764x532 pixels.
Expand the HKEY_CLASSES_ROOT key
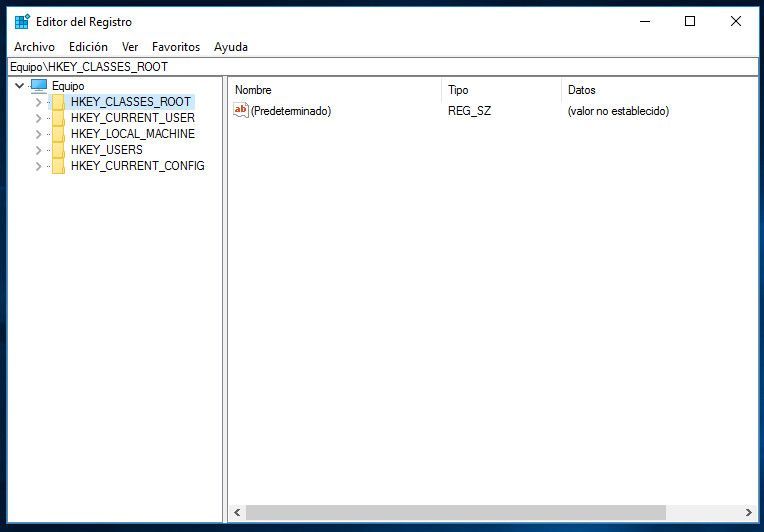click(38, 102)
